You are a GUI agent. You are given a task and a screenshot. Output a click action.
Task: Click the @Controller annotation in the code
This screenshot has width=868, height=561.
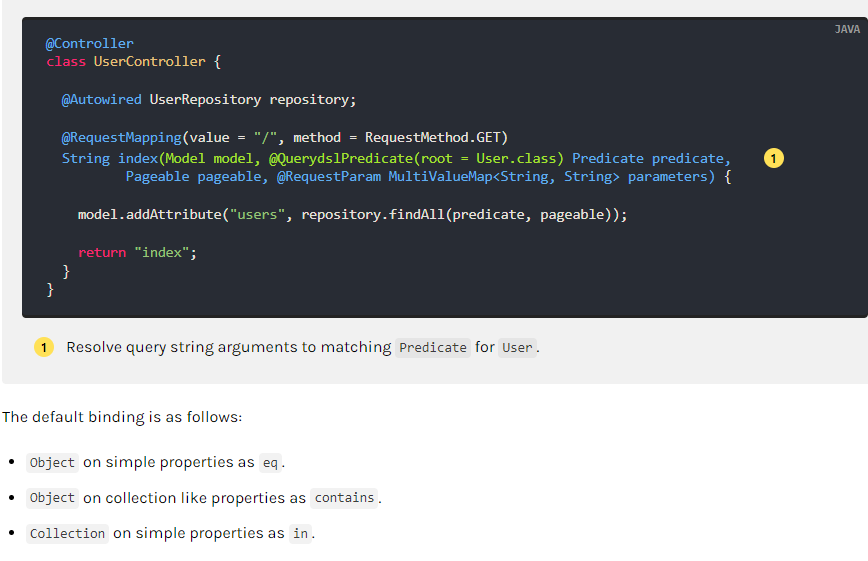coord(89,43)
